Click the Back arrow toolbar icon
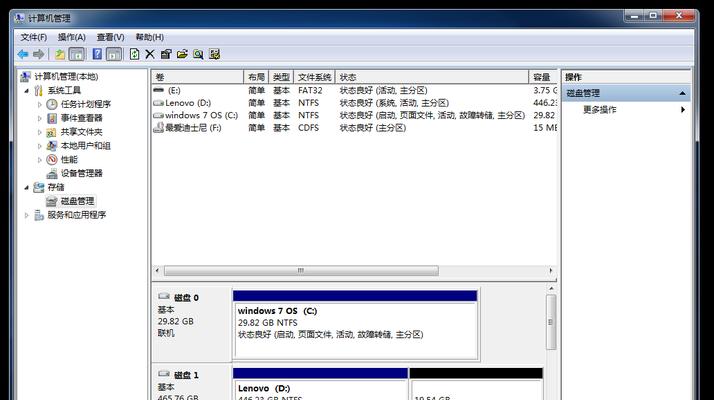This screenshot has width=714, height=400. [23, 55]
